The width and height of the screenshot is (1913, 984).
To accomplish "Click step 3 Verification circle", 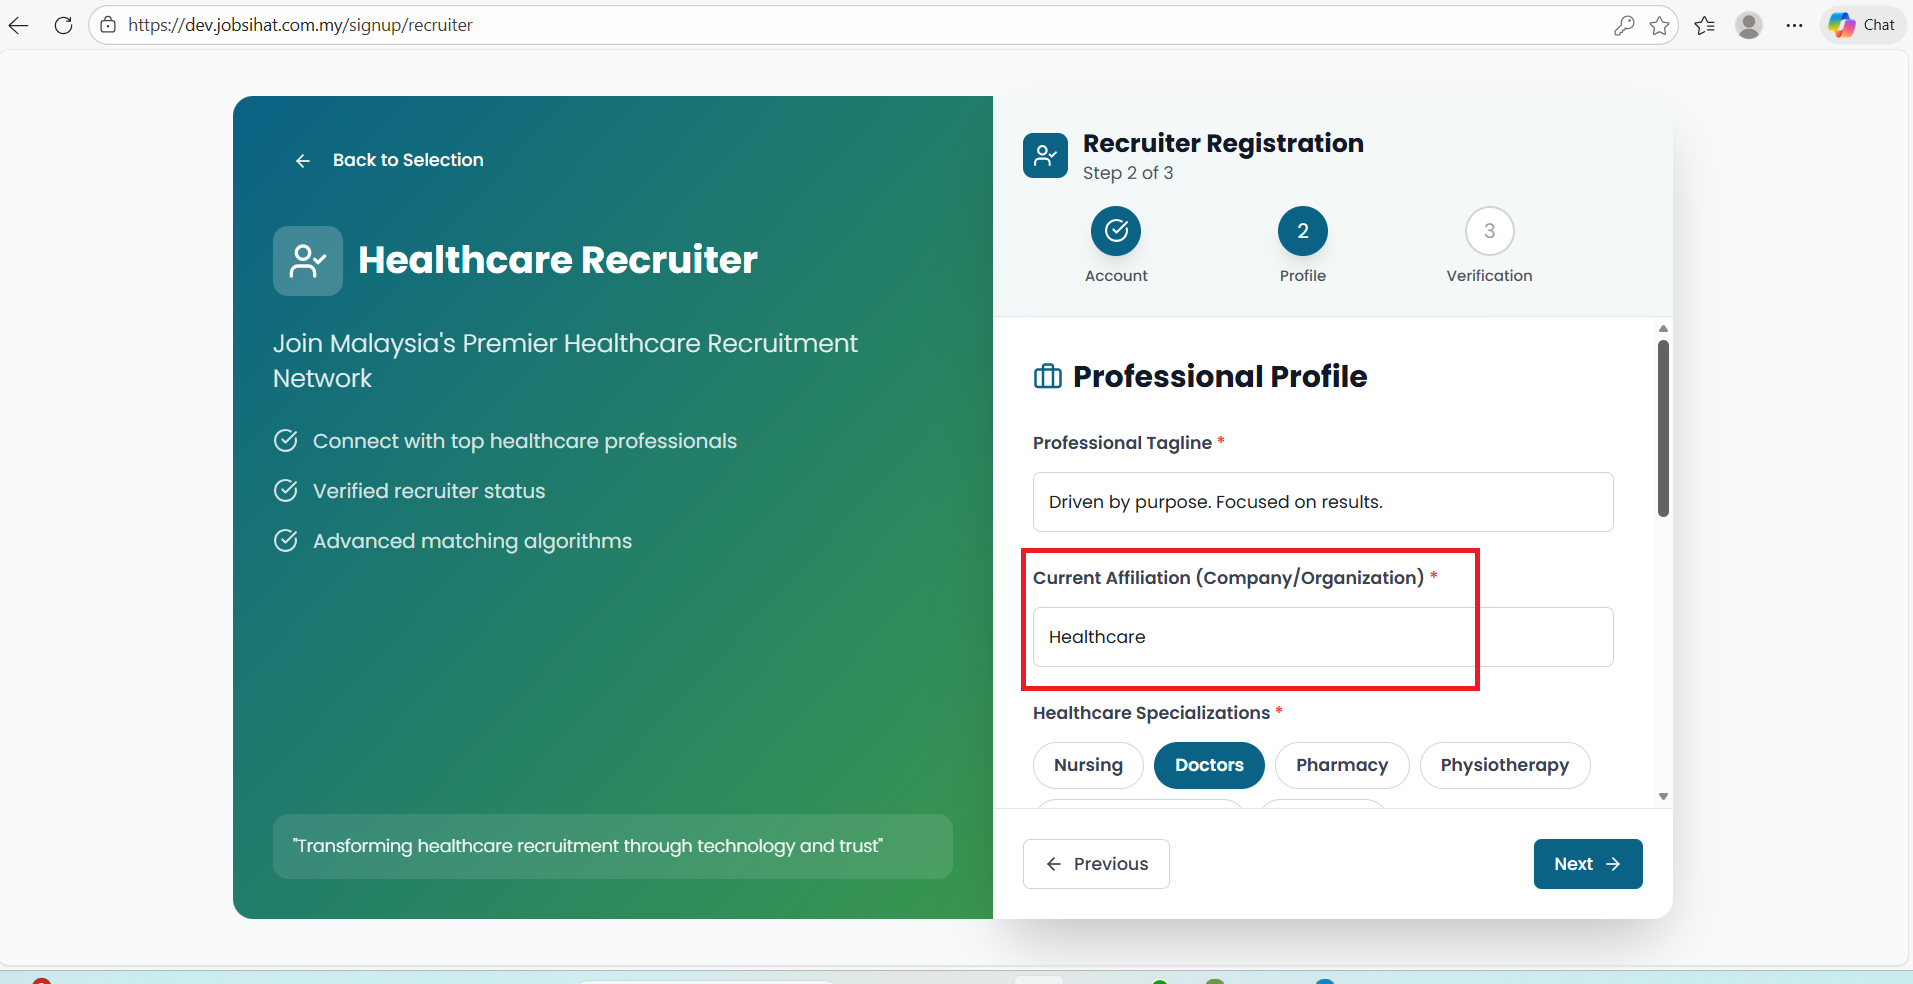I will click(1489, 231).
